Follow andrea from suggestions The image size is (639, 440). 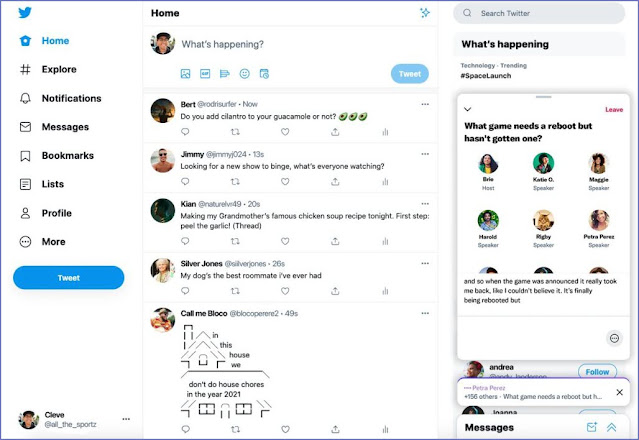tap(597, 371)
